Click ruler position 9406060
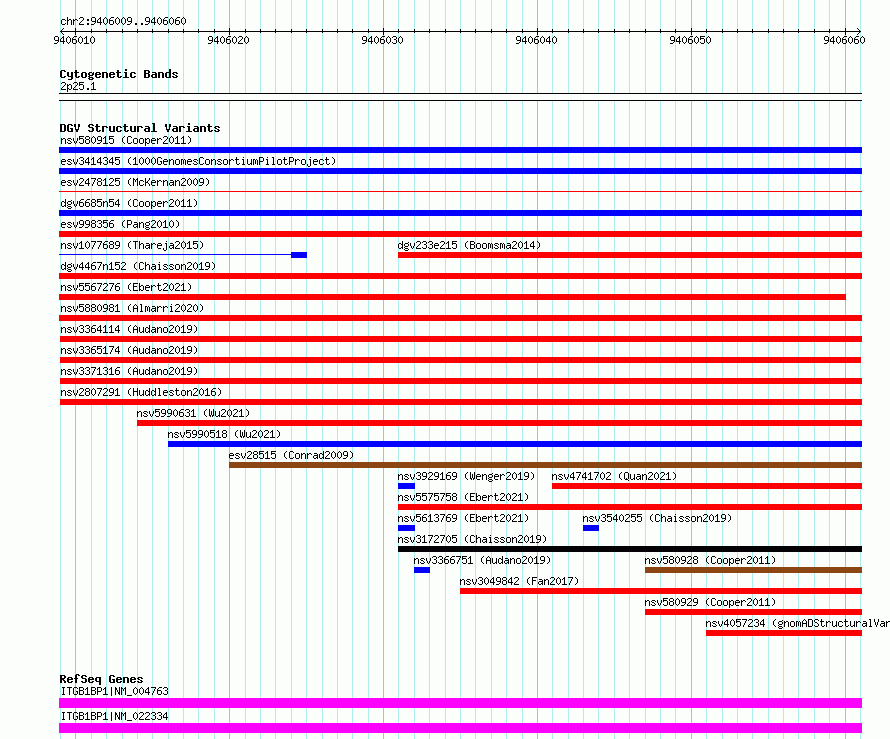 844,40
